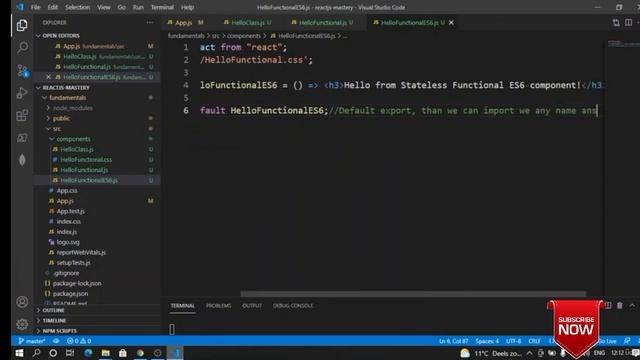Switch to the Output panel tab
Image resolution: width=640 pixels, height=360 pixels.
click(252, 306)
